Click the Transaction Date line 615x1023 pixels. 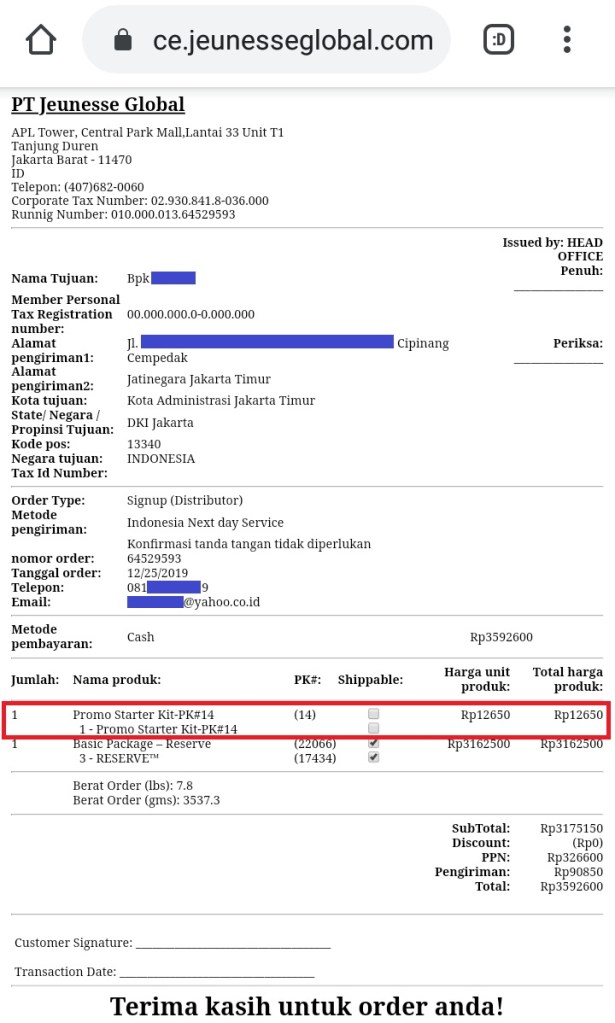coord(217,972)
